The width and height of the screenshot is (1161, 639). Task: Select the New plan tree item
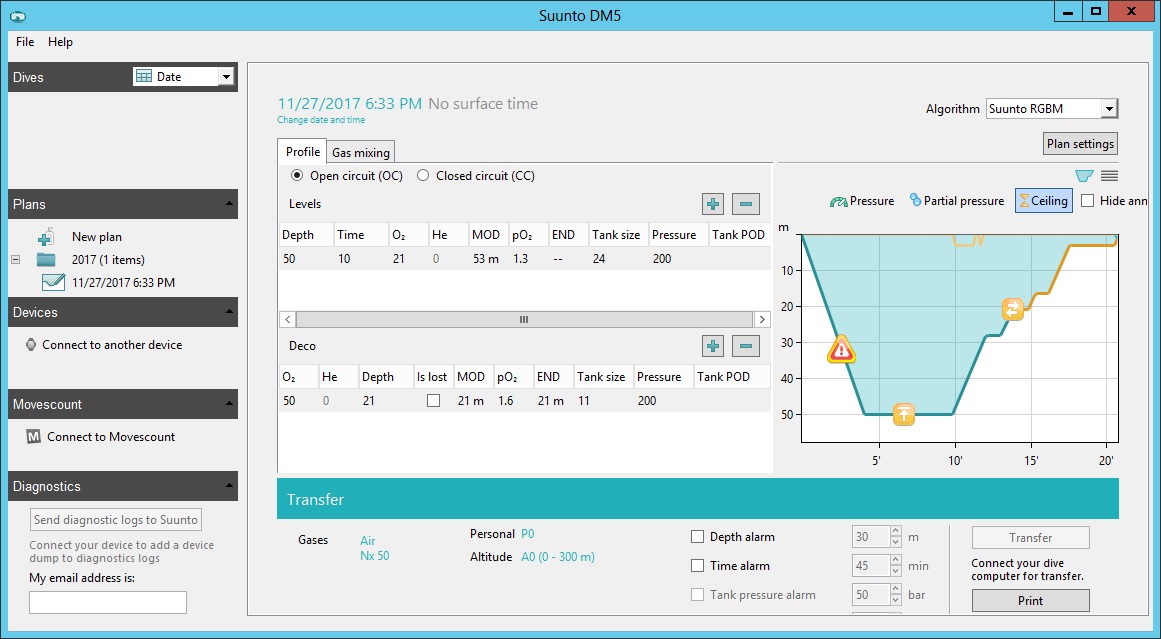point(97,236)
